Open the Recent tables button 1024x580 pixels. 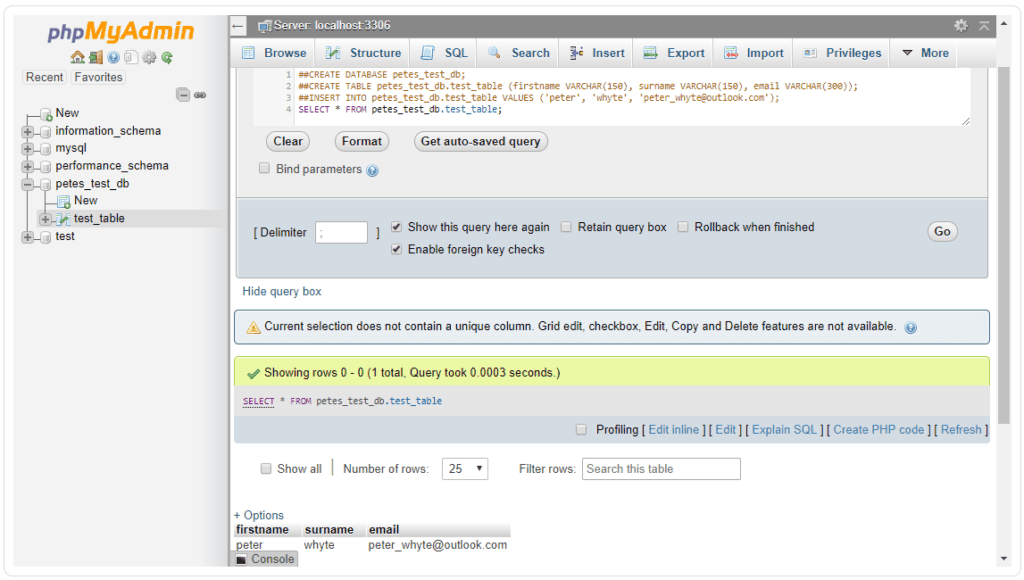(44, 77)
